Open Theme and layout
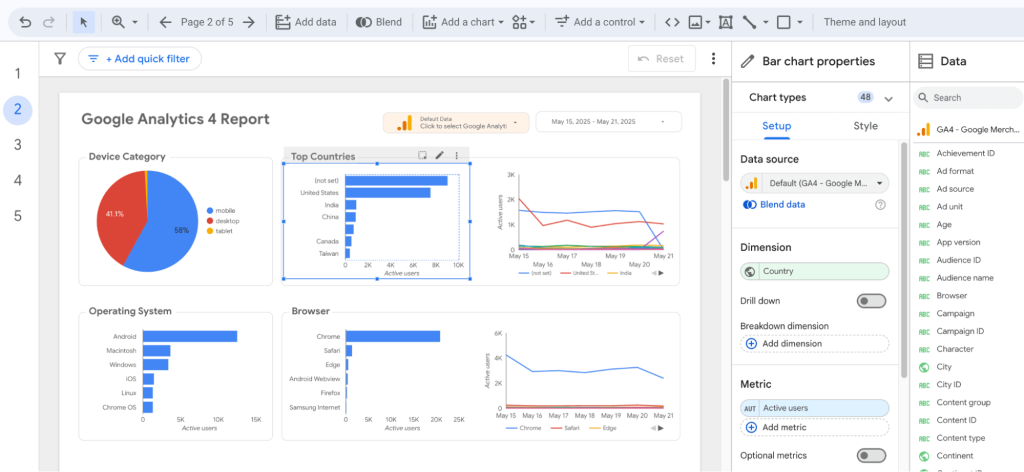The height and width of the screenshot is (472, 1024). pos(865,22)
